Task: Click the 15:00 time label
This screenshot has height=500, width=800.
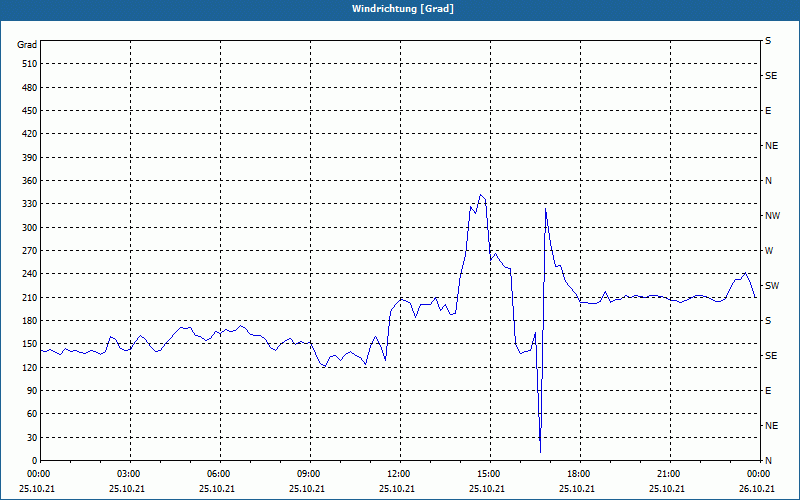Action: click(x=490, y=474)
